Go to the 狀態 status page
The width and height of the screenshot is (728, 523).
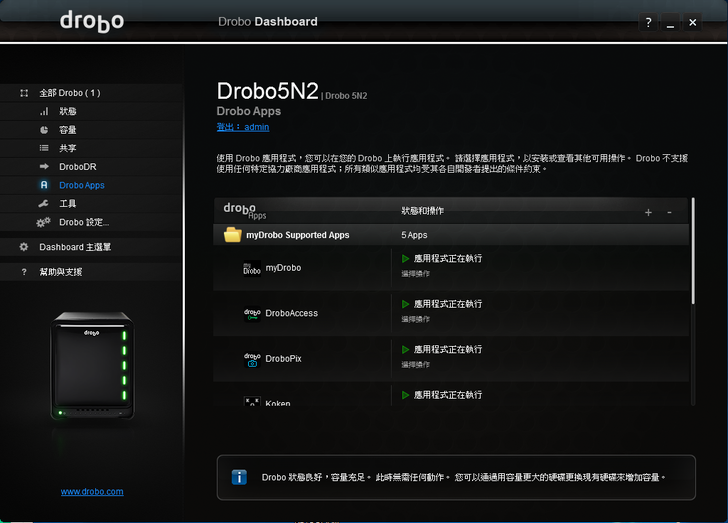pos(68,111)
